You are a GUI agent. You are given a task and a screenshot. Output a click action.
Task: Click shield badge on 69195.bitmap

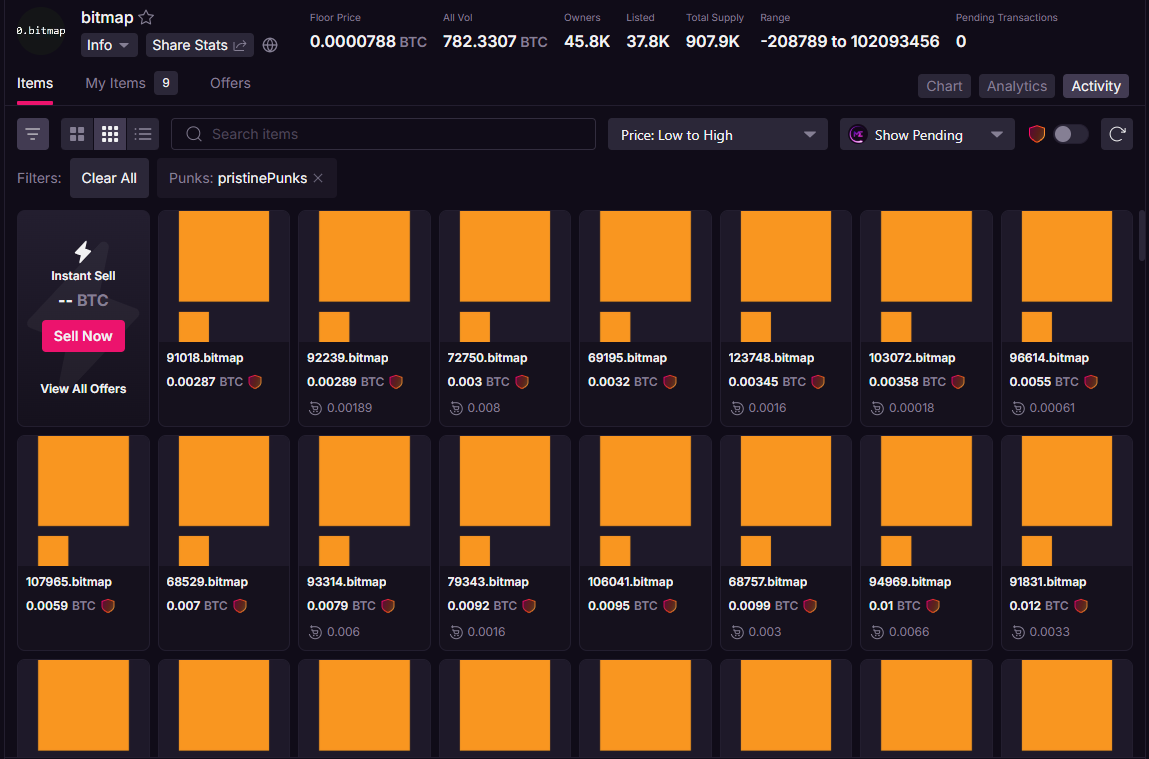670,382
